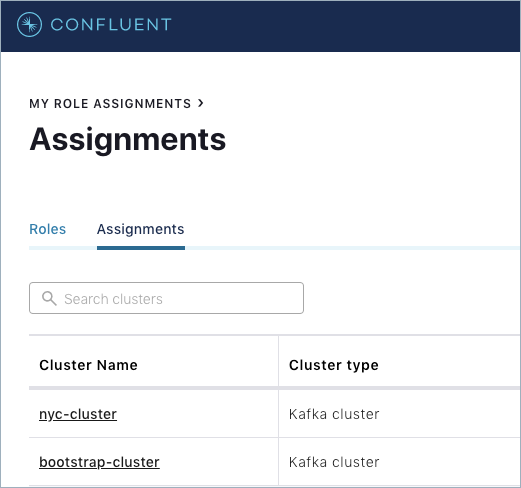Screen dimensions: 521x488
Task: Click the blue underline beneath Assignments tab
Action: 141,248
